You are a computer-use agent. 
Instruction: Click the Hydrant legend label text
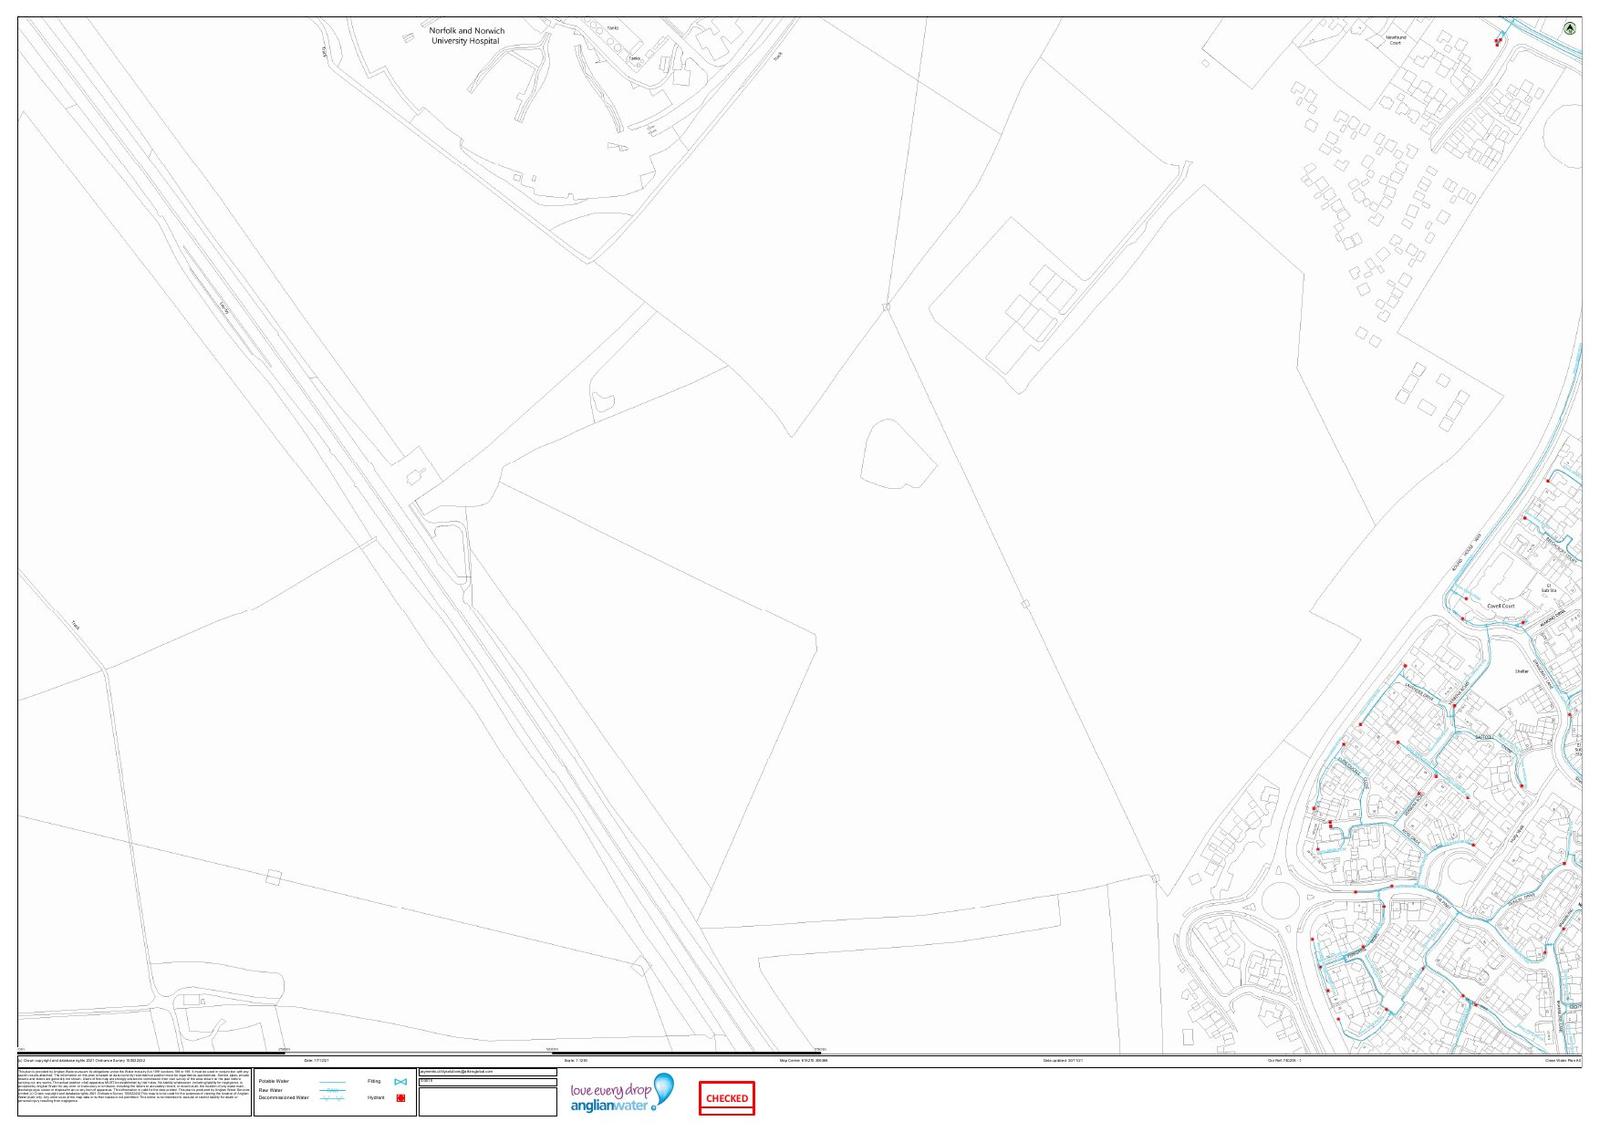[x=374, y=1098]
